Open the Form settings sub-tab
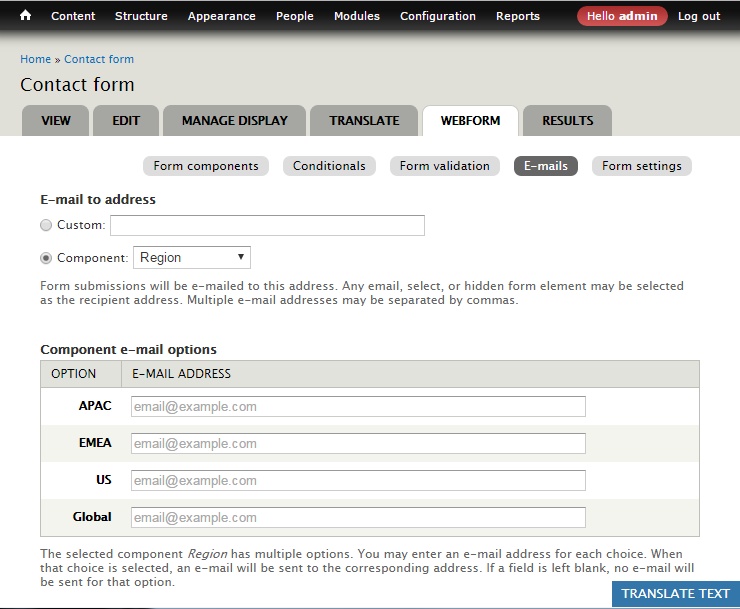740x609 pixels. tap(642, 166)
